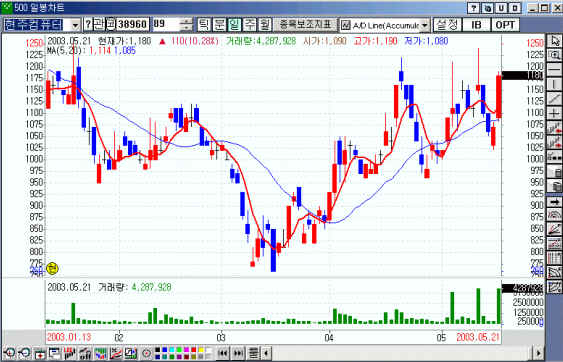Click the 종목보조지표 button

click(x=306, y=24)
